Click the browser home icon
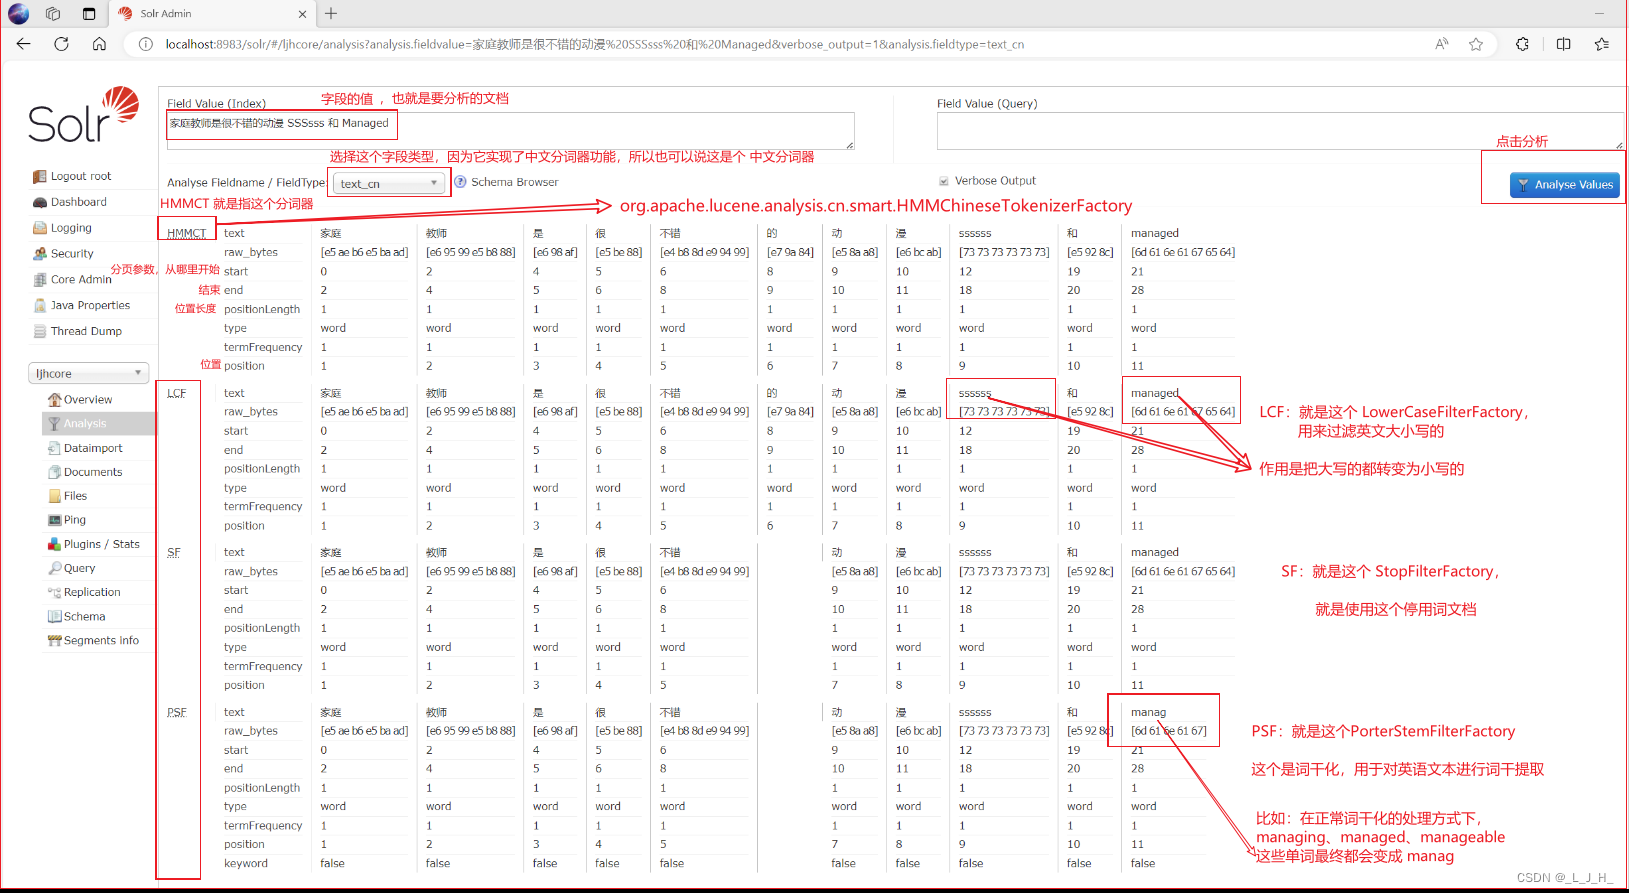 (x=99, y=44)
